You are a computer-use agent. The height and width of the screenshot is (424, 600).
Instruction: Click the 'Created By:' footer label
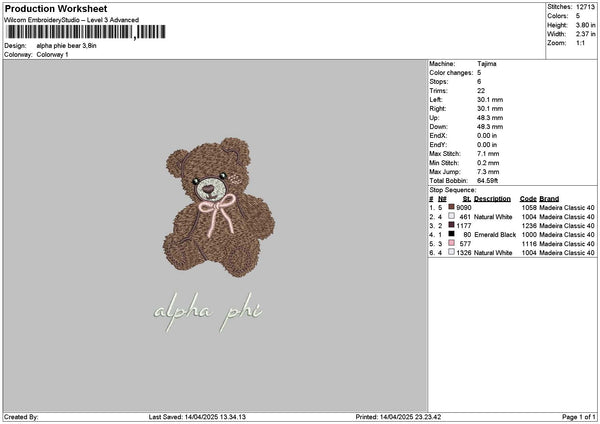pyautogui.click(x=21, y=417)
